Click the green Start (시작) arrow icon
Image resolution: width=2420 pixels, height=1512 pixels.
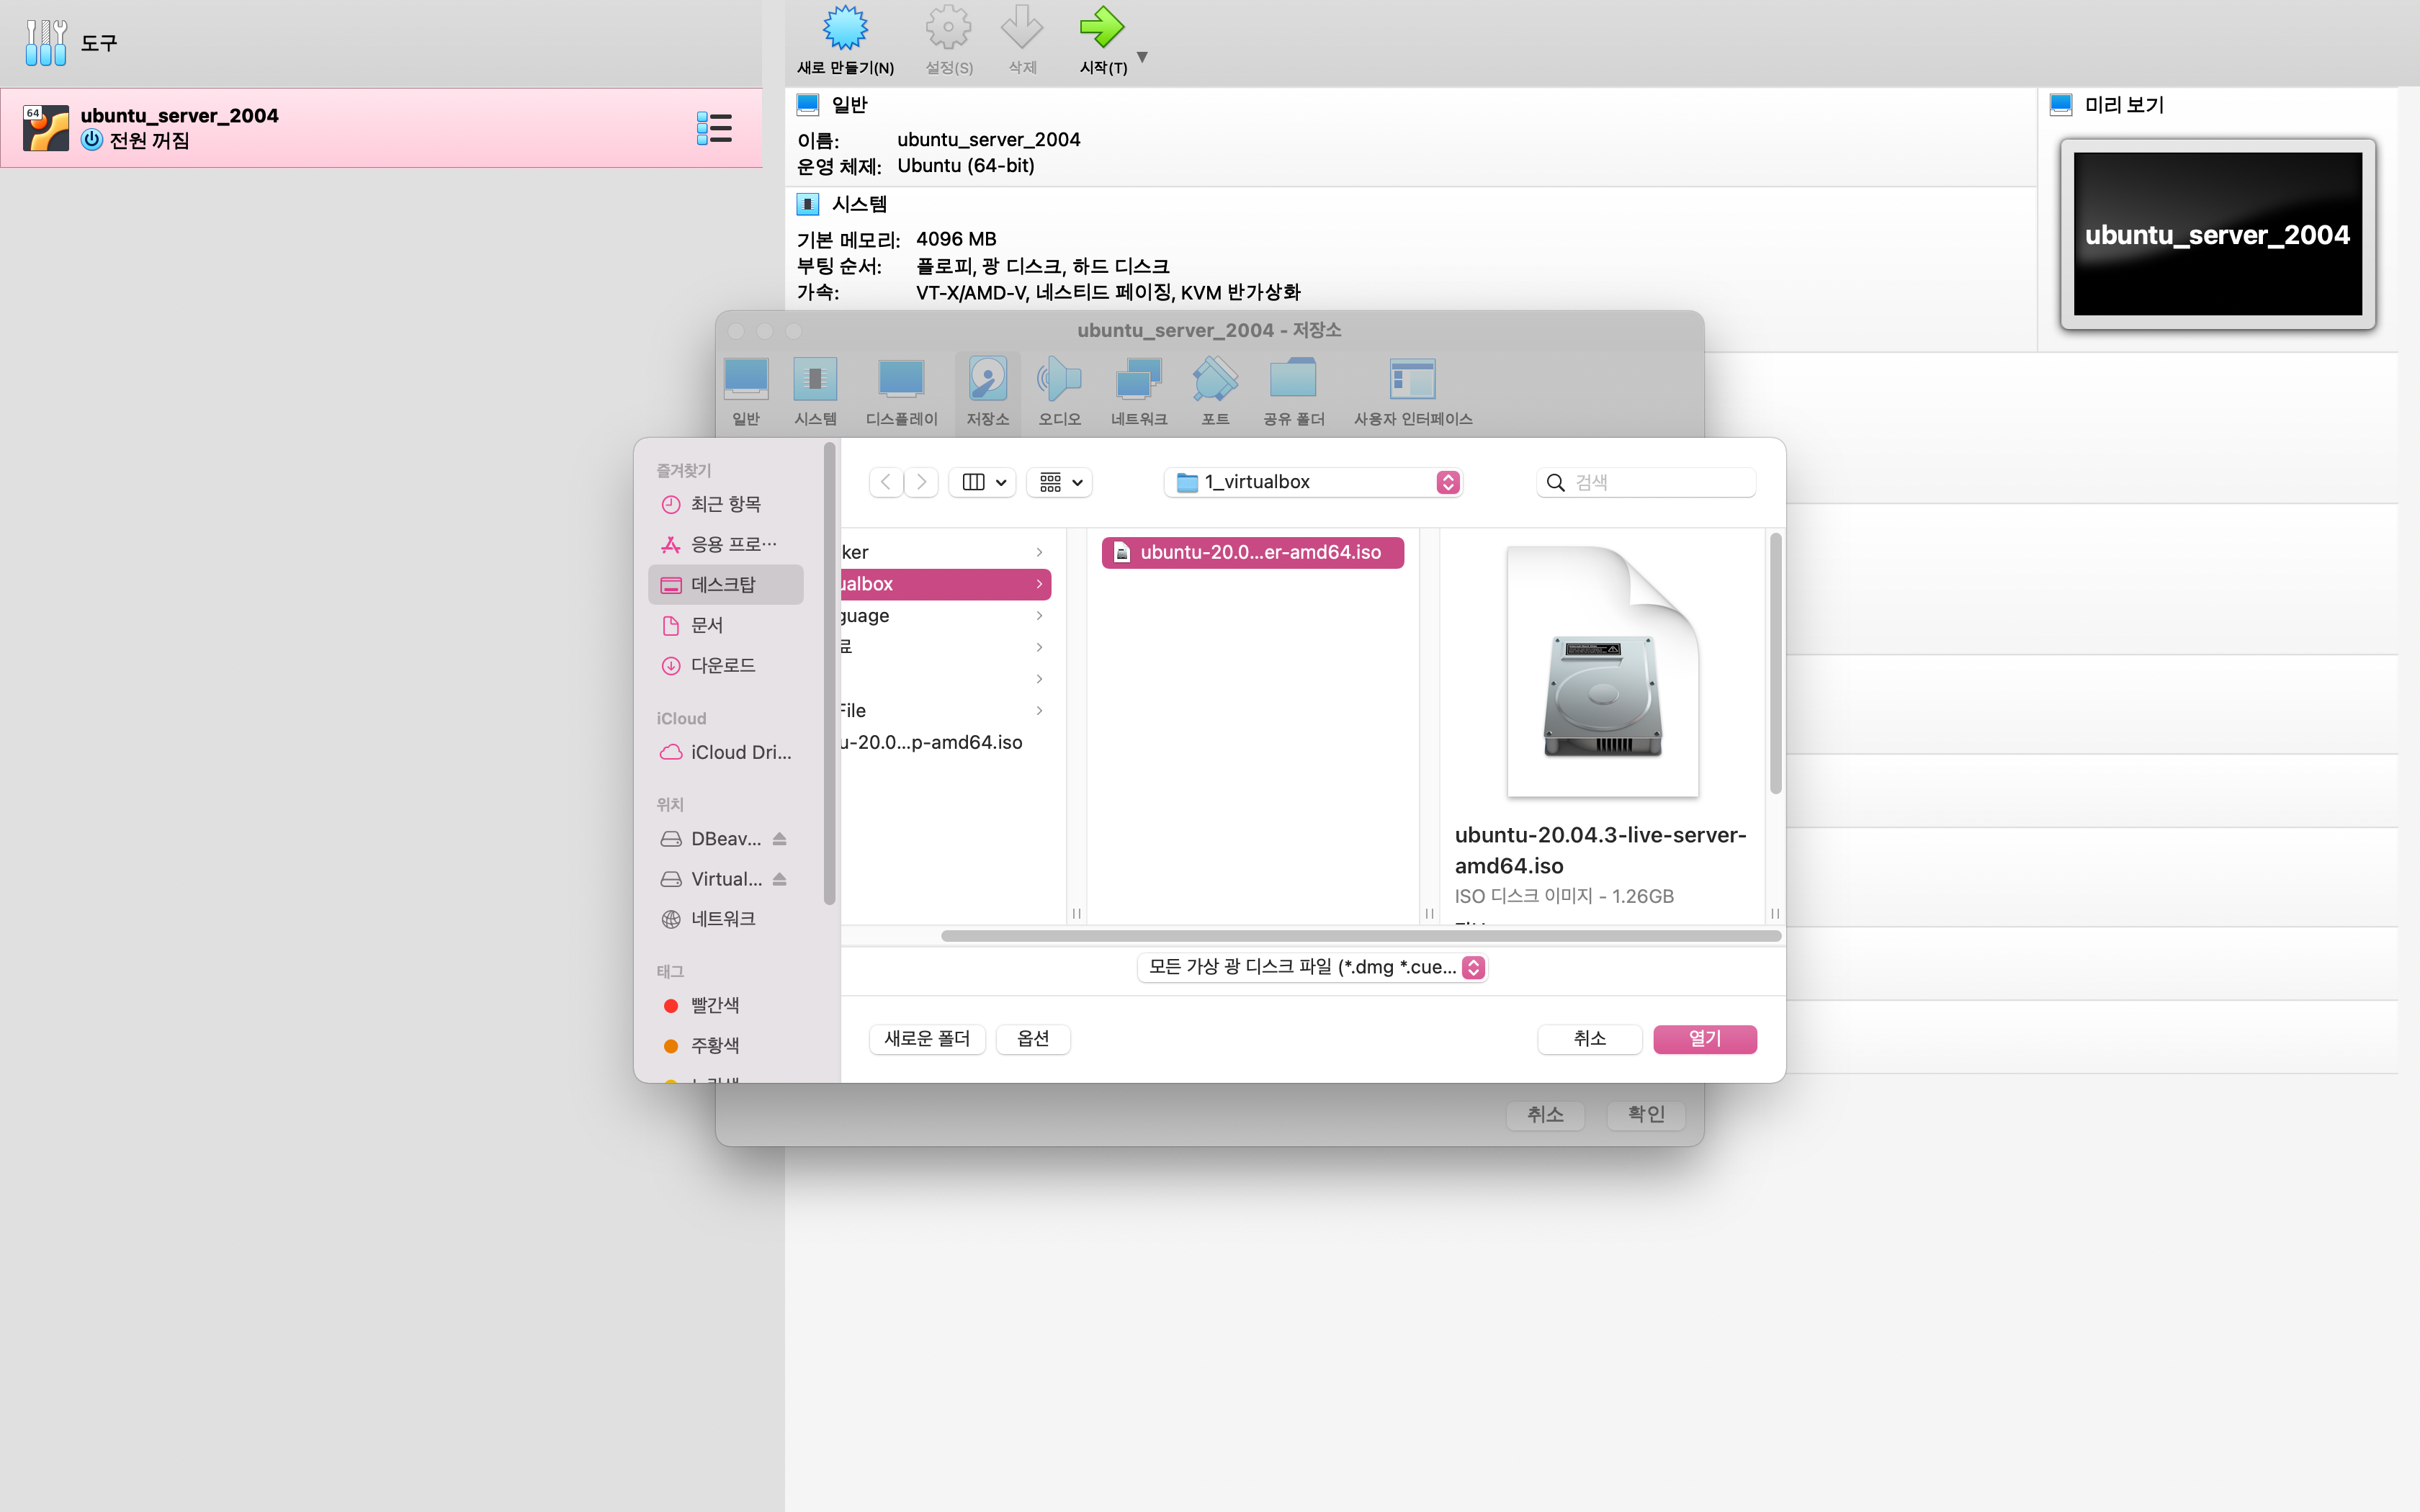pos(1101,28)
